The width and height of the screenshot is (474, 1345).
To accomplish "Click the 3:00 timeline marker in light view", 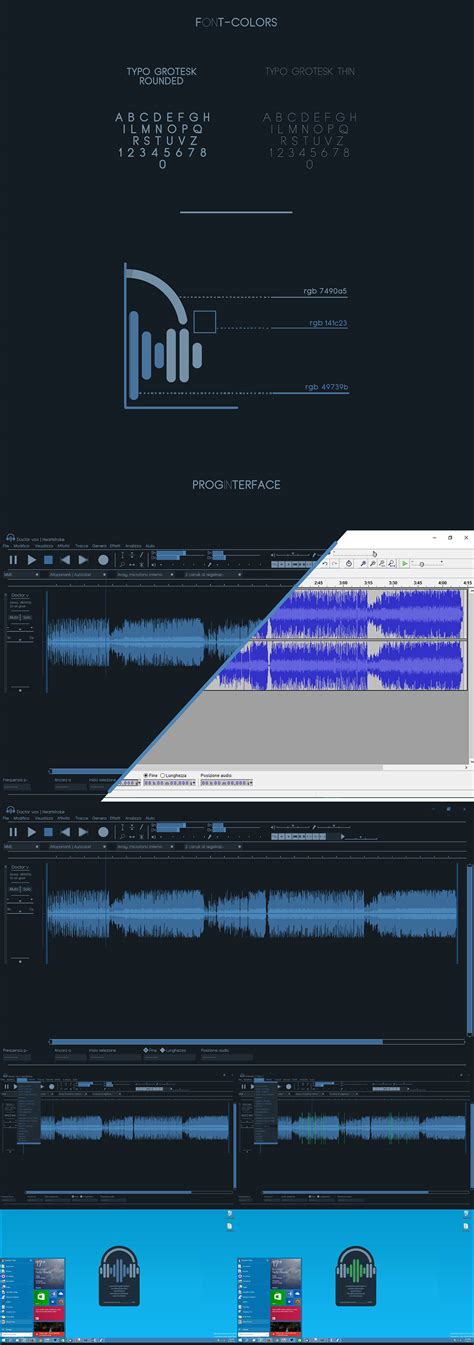I will coord(343,582).
